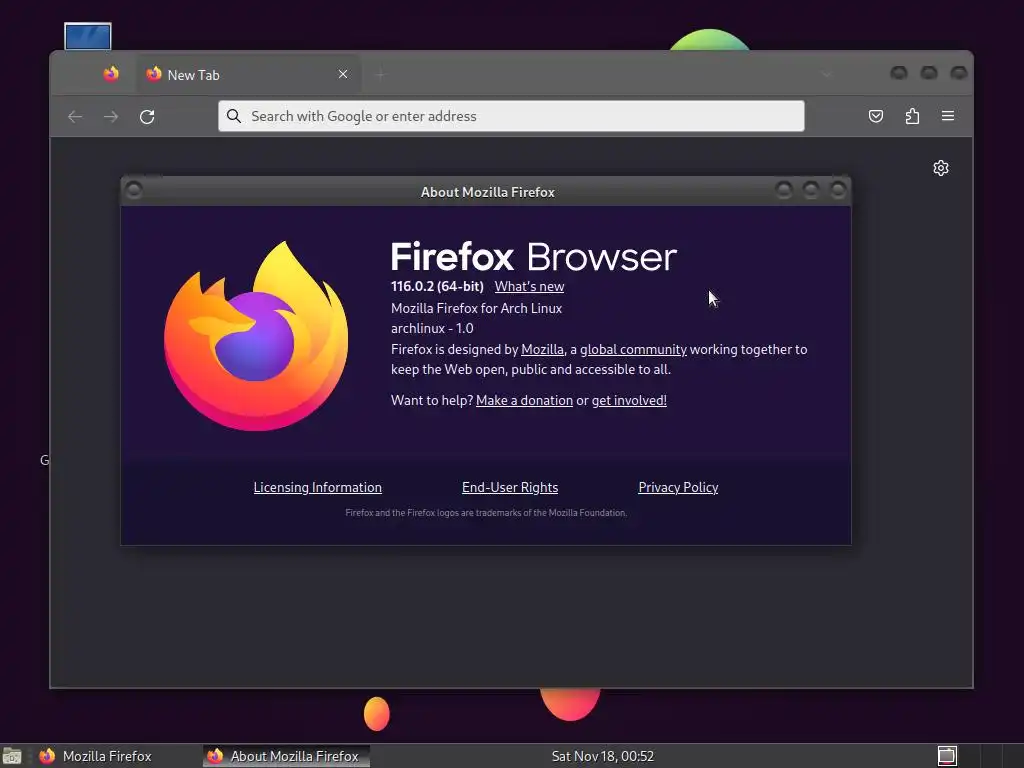Click the text archlinux - 1.0
Image resolution: width=1024 pixels, height=768 pixels.
point(432,328)
